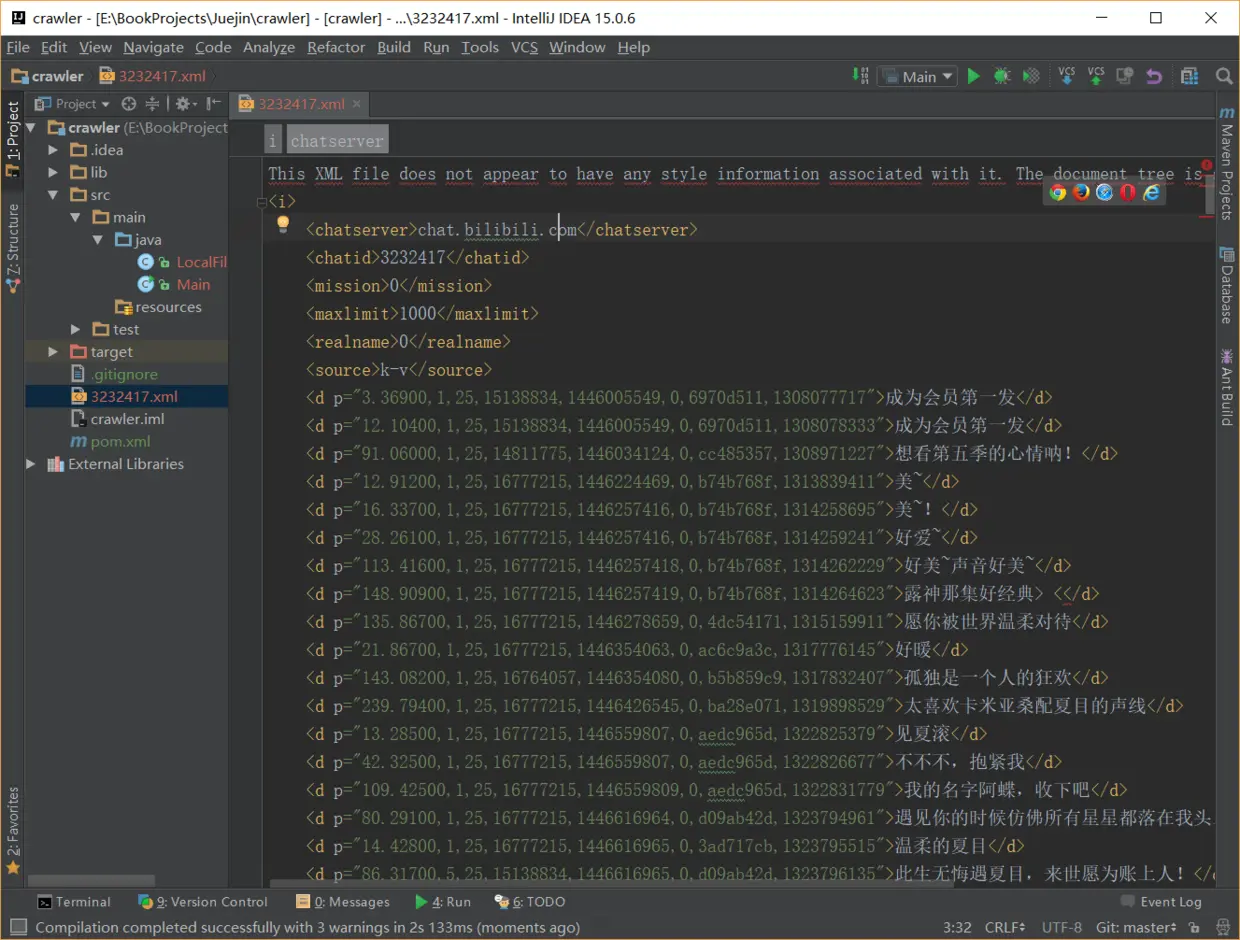Image resolution: width=1240 pixels, height=940 pixels.
Task: Open the Terminal tool window
Action: click(x=74, y=901)
